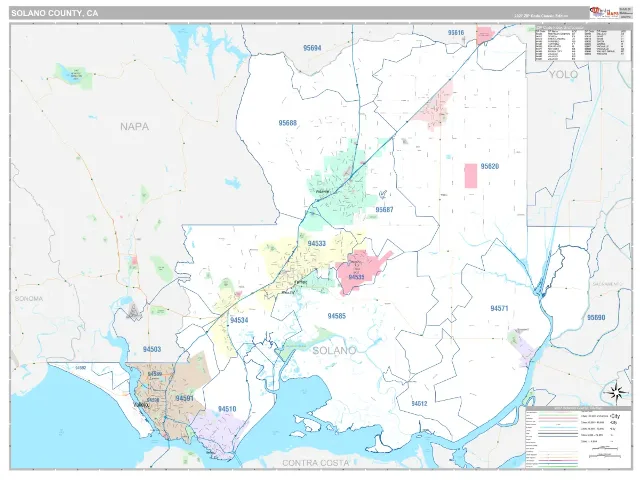
Task: Select ZIP code label 94503
Action: point(152,349)
